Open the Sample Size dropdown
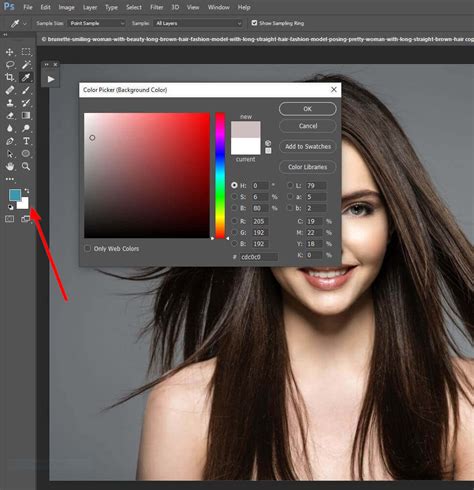Screen dimensions: 474x490 (97, 23)
